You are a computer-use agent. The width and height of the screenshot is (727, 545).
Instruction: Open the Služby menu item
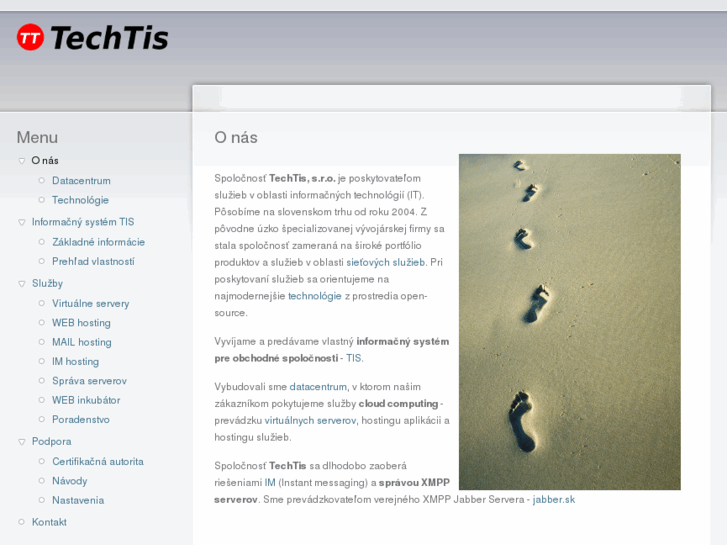[47, 283]
